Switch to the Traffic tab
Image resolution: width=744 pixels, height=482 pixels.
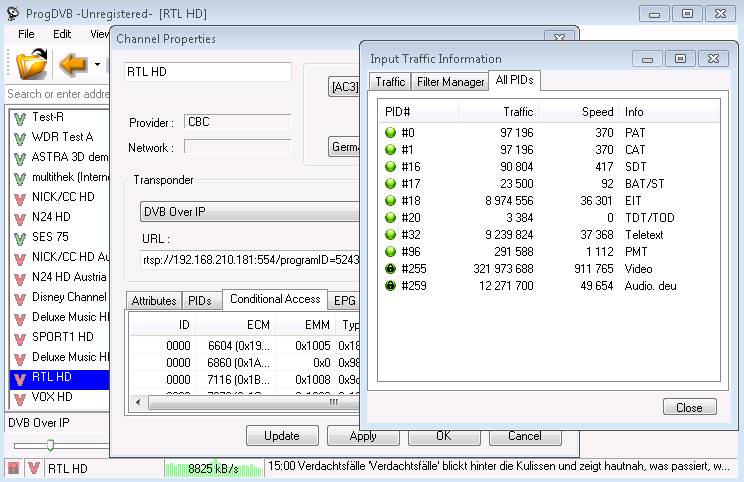pyautogui.click(x=390, y=82)
